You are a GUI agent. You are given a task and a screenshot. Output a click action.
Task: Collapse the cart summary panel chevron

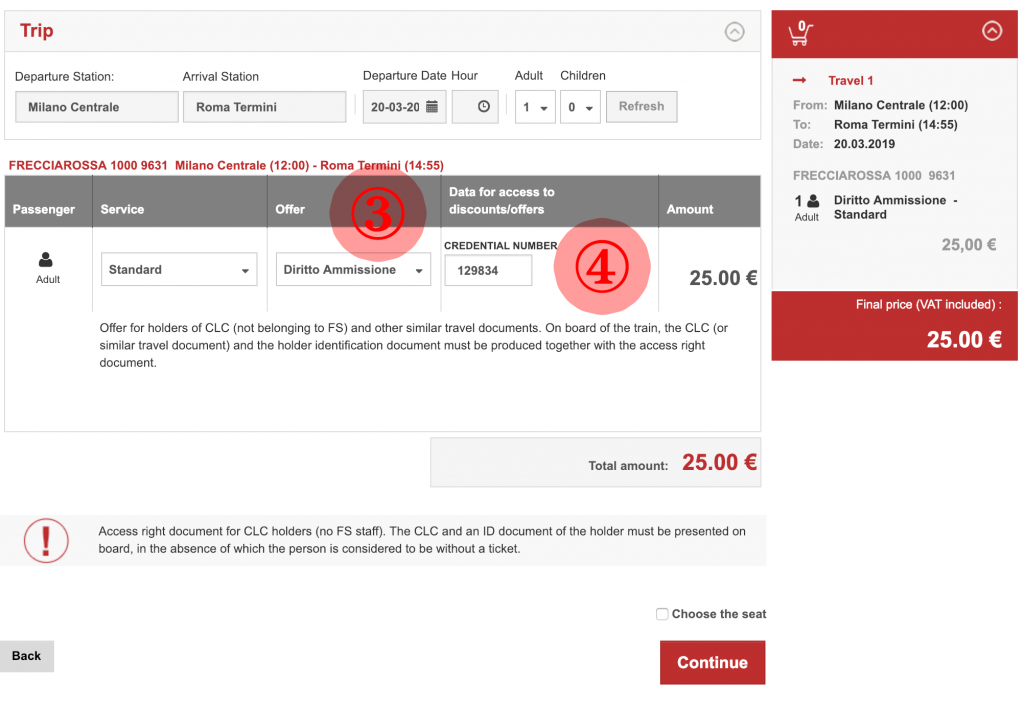point(991,31)
